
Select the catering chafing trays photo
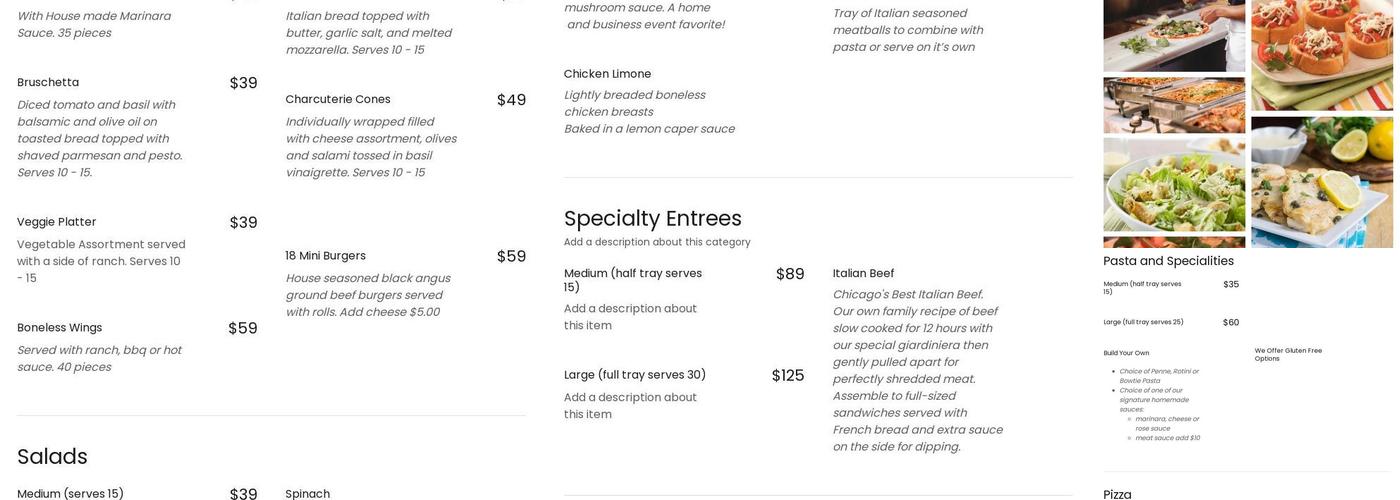tap(1174, 105)
